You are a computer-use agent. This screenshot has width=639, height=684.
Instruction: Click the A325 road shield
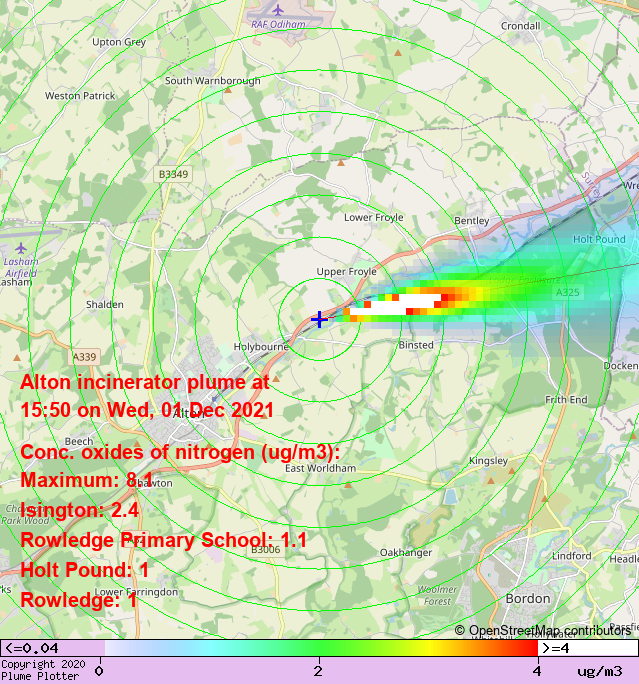tap(567, 292)
